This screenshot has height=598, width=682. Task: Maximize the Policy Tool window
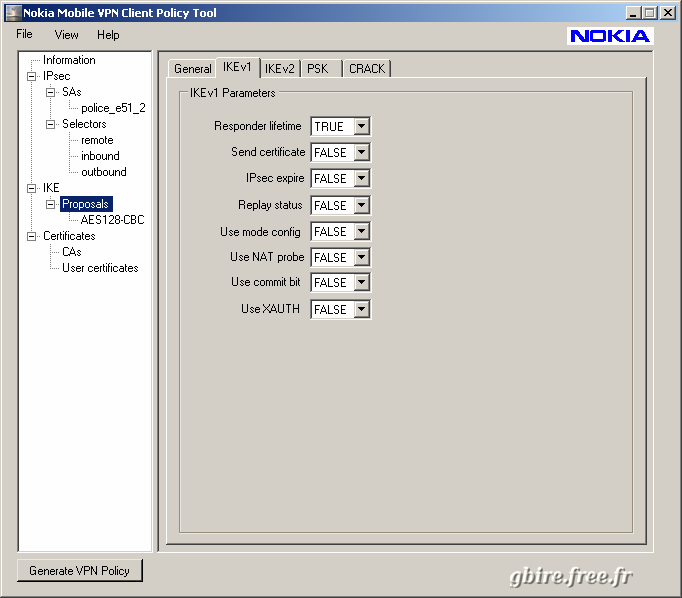[649, 13]
